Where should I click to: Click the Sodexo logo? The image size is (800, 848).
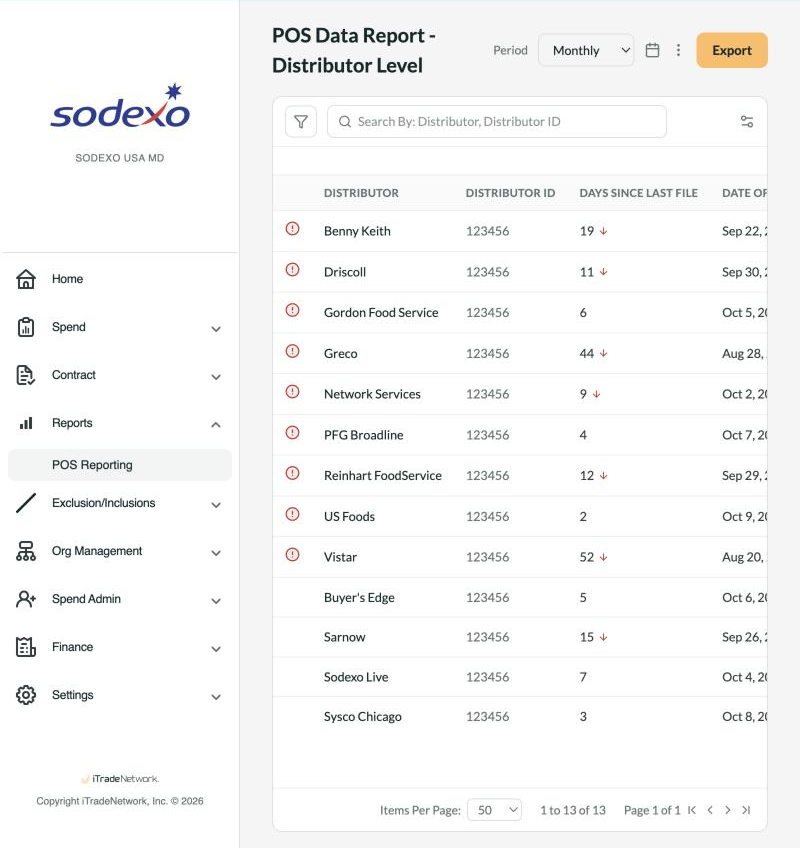pyautogui.click(x=120, y=107)
